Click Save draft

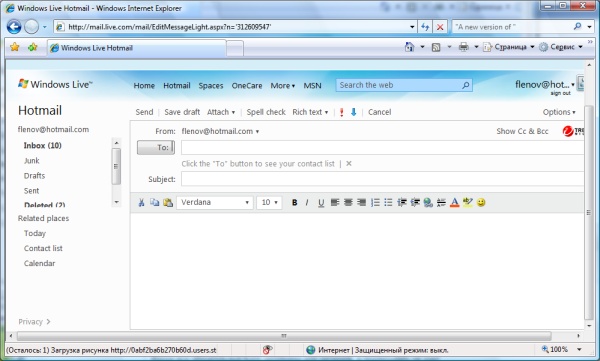click(x=182, y=112)
